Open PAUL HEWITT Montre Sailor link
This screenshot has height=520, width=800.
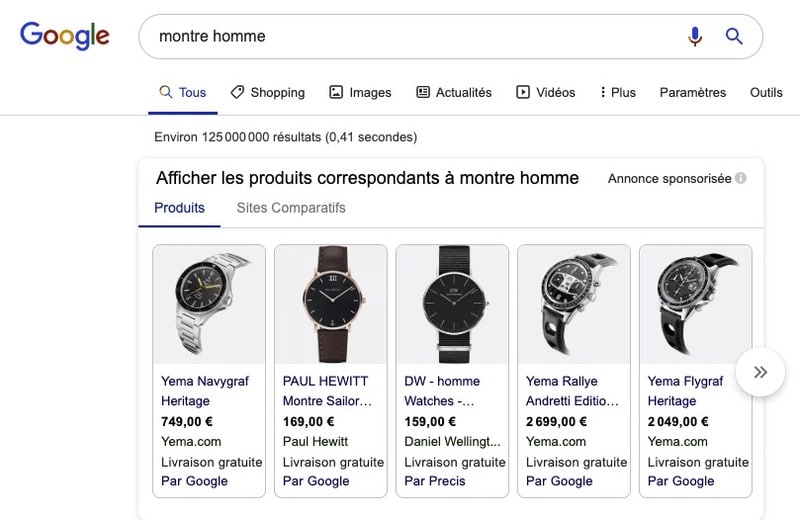(327, 391)
